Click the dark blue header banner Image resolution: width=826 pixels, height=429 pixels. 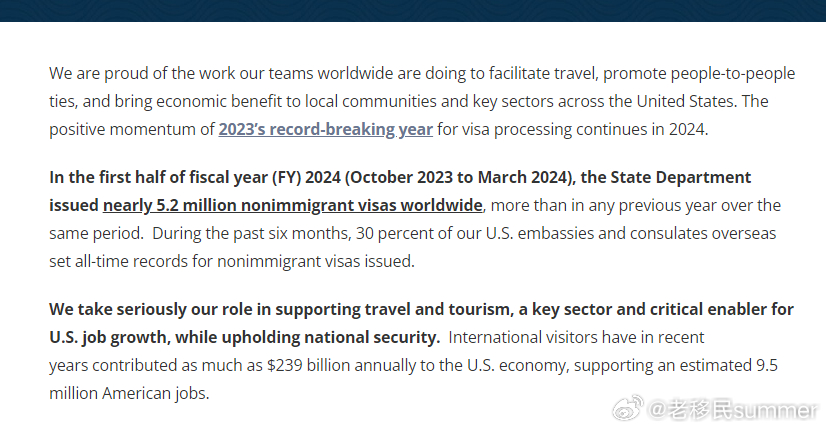[413, 11]
